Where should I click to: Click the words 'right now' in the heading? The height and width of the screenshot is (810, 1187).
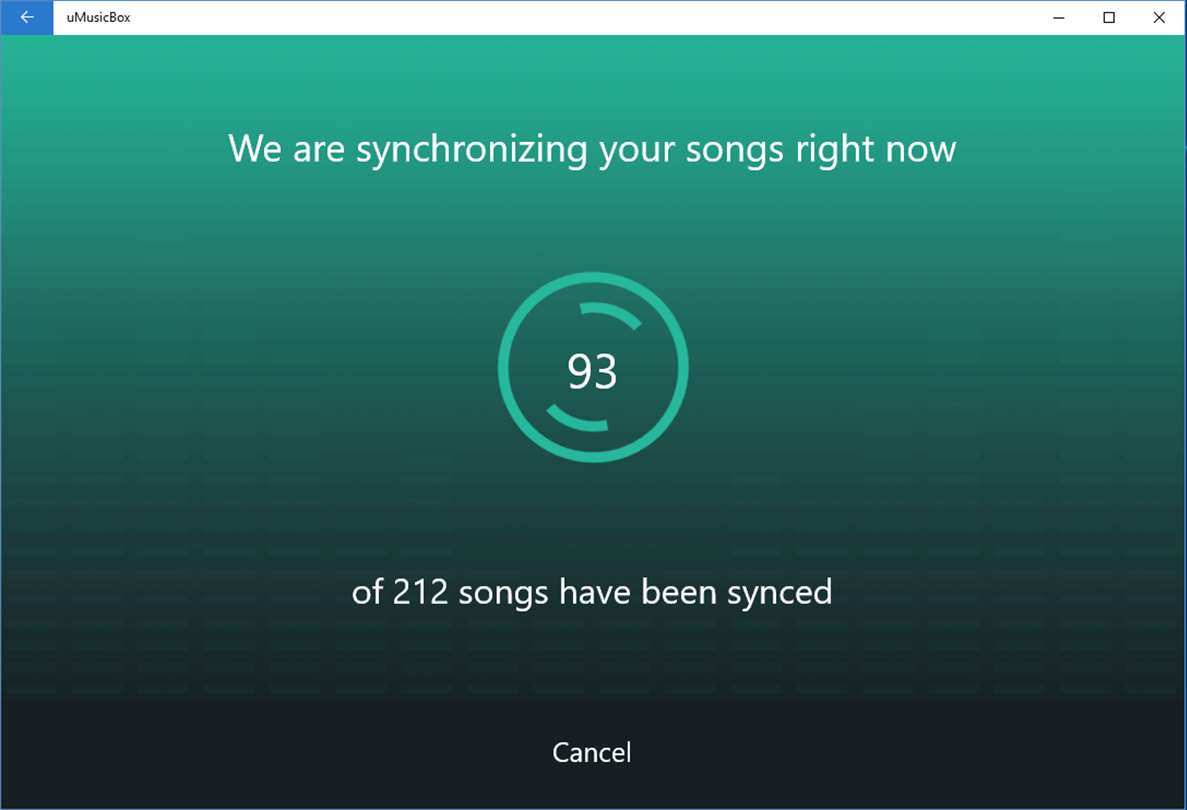coord(876,150)
